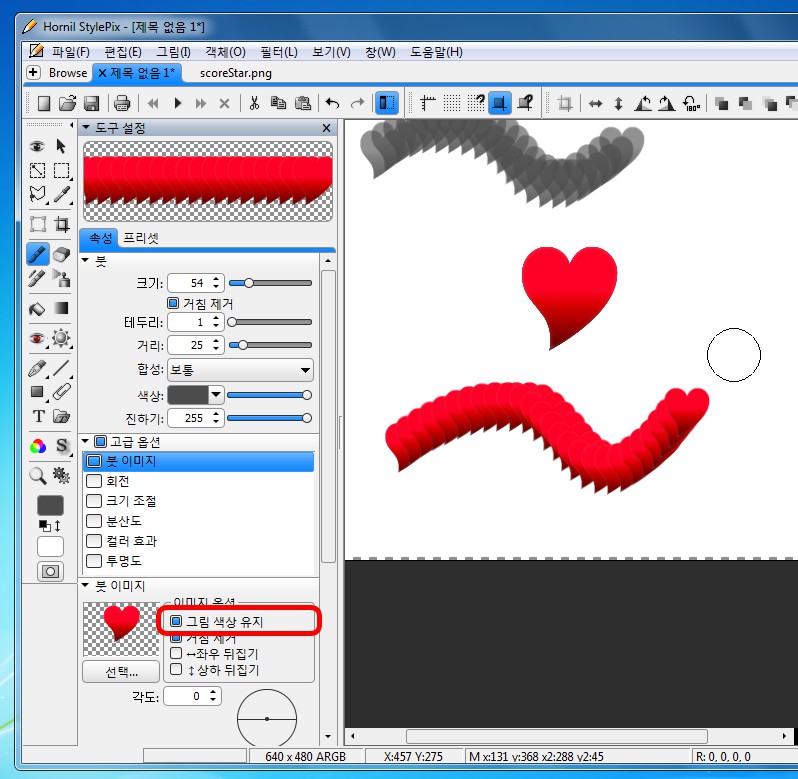
Task: Toggle the 고급 옵션 checkbox
Action: point(101,441)
